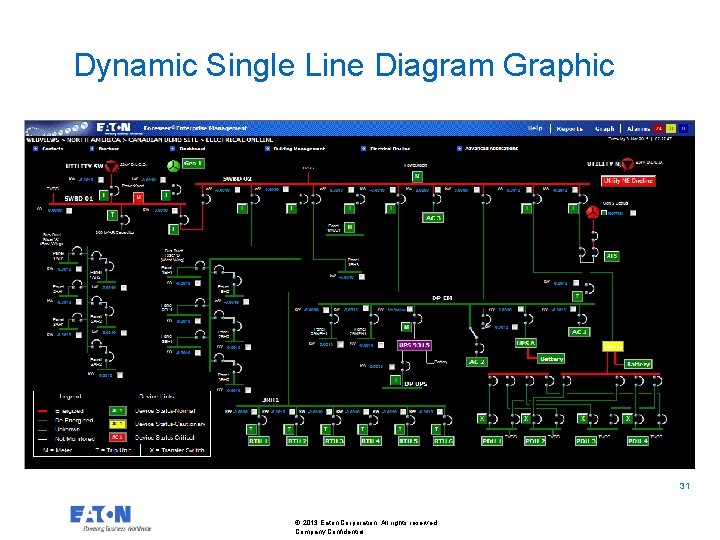
Task: Open the ATS device box
Action: (611, 256)
